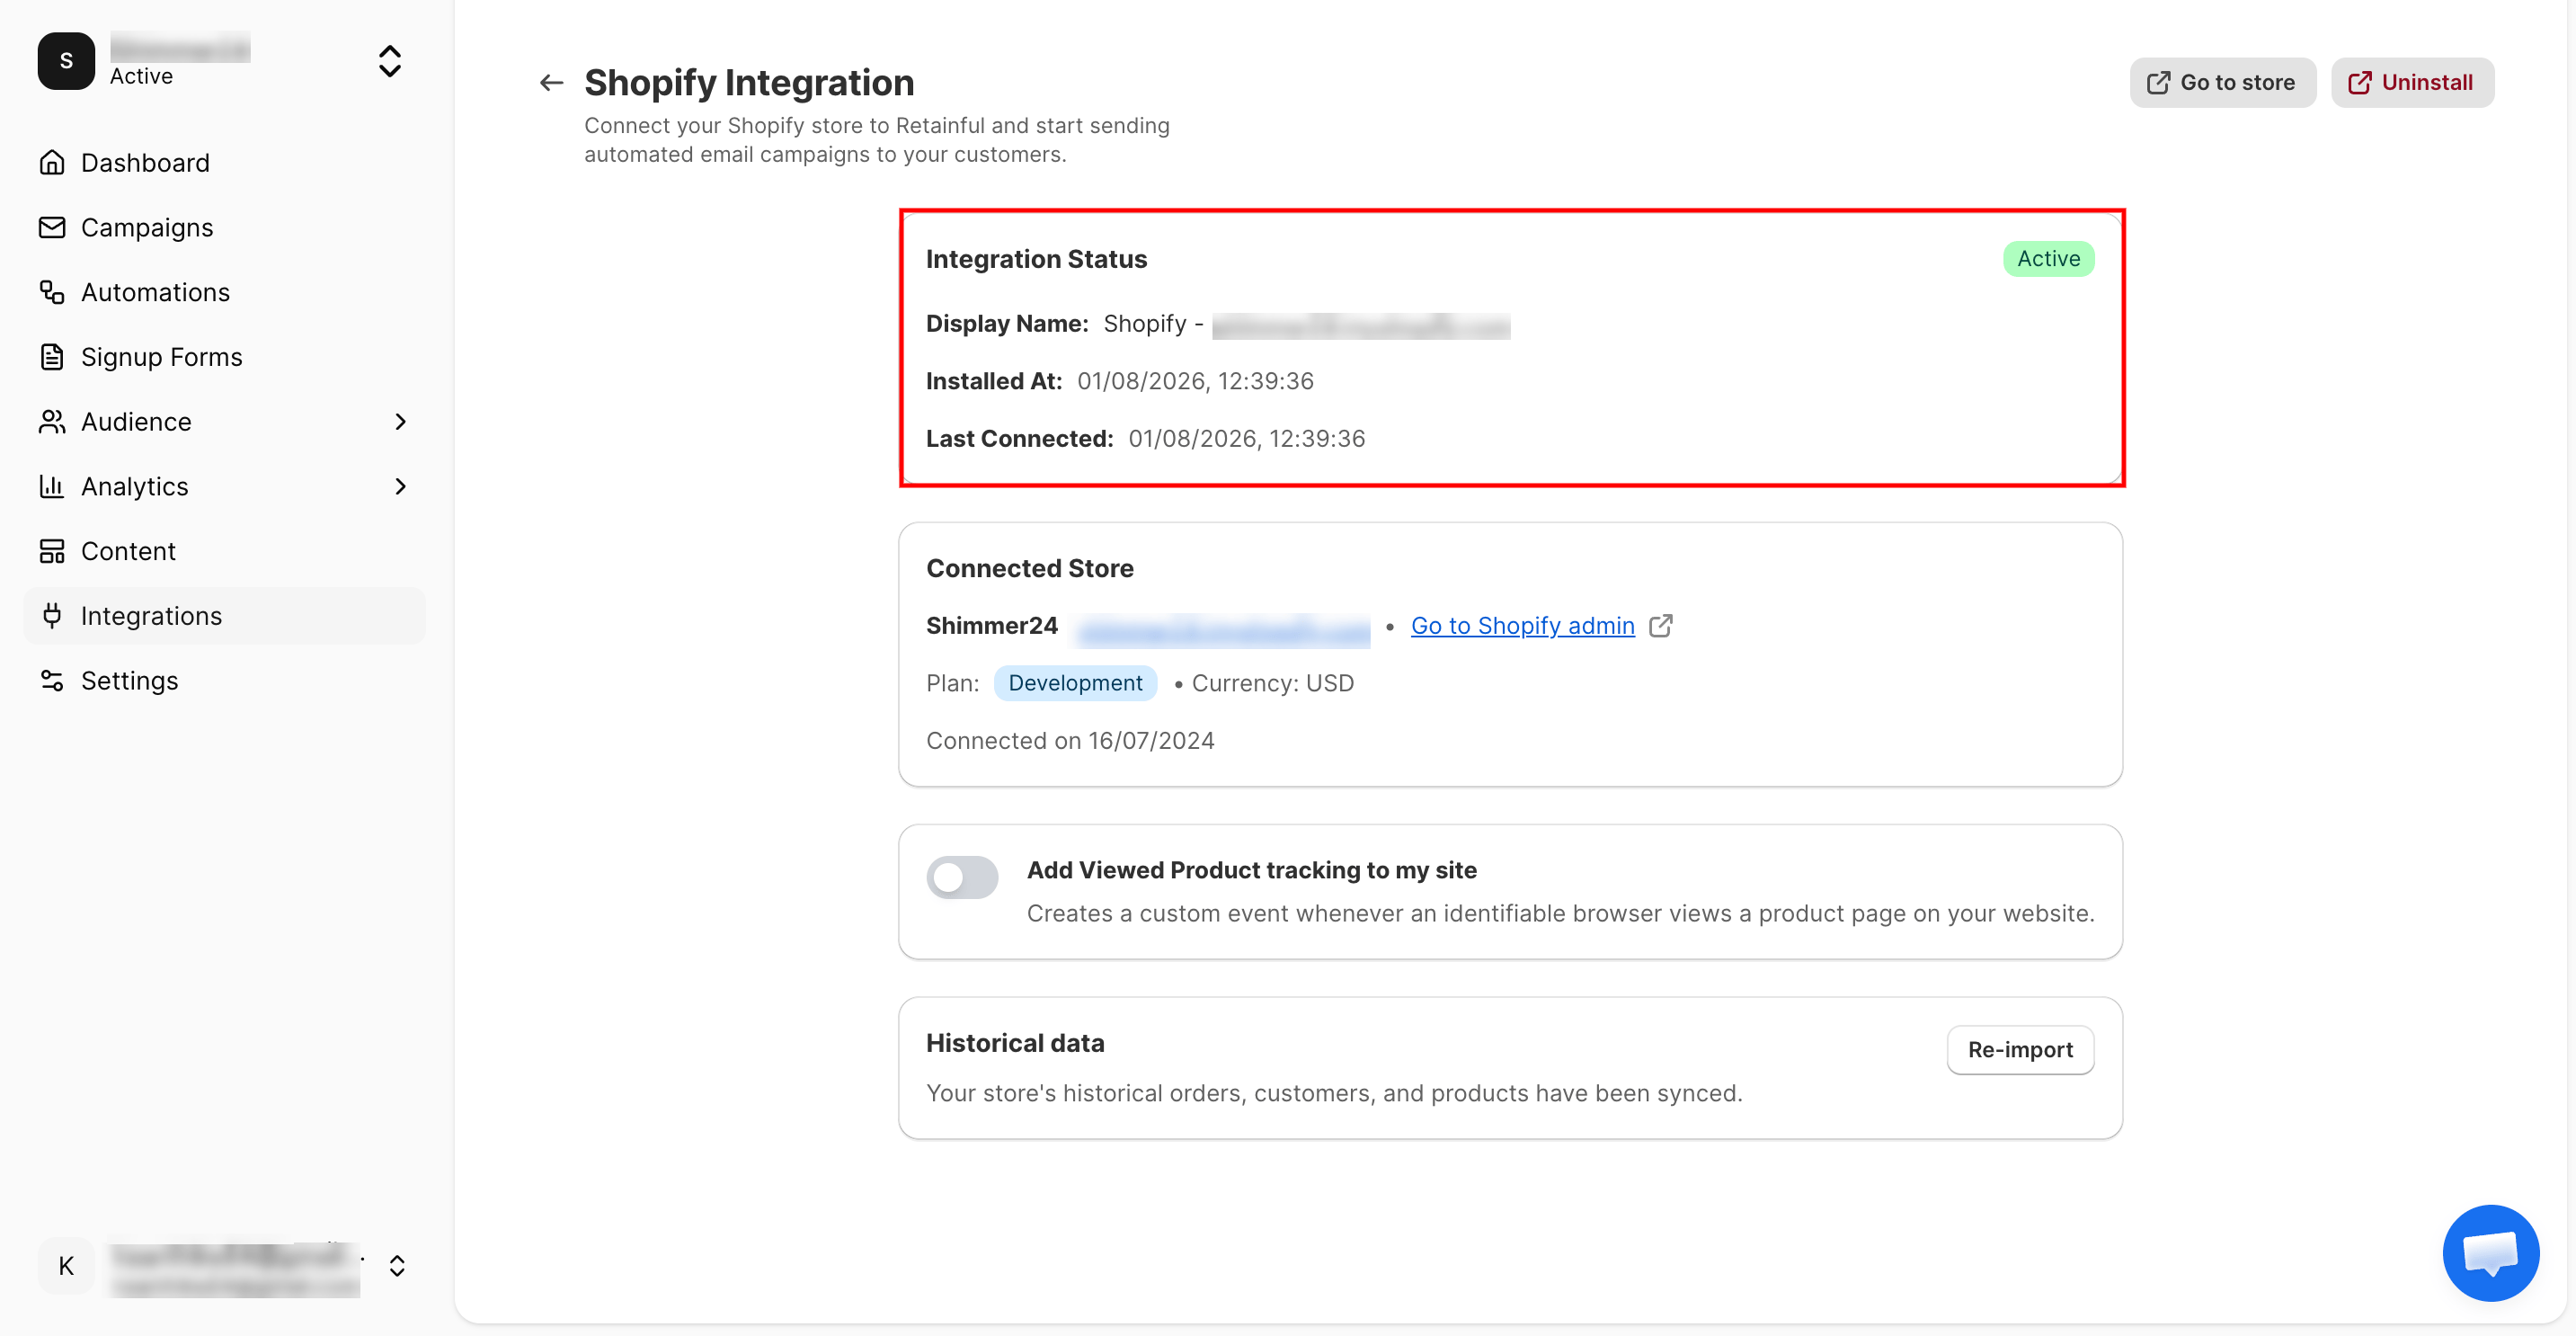Viewport: 2576px width, 1336px height.
Task: Click the Content layout icon
Action: pos(52,551)
